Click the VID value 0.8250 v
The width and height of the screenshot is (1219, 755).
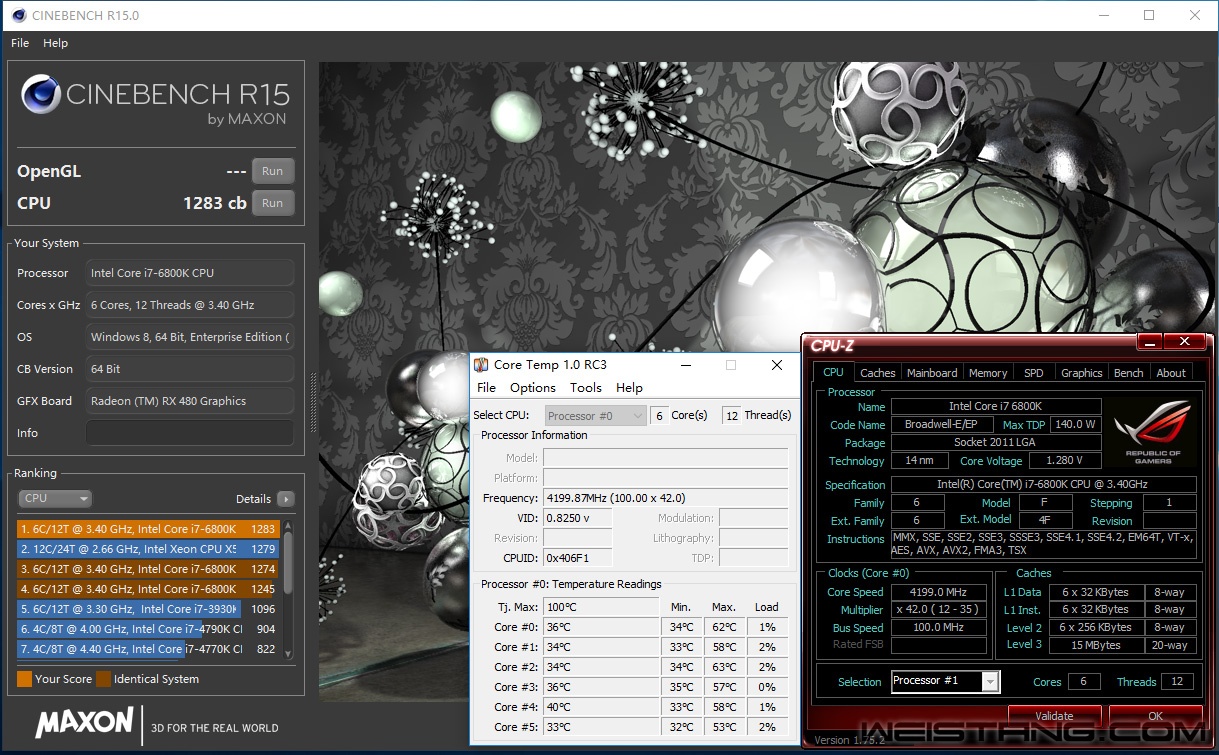point(578,518)
